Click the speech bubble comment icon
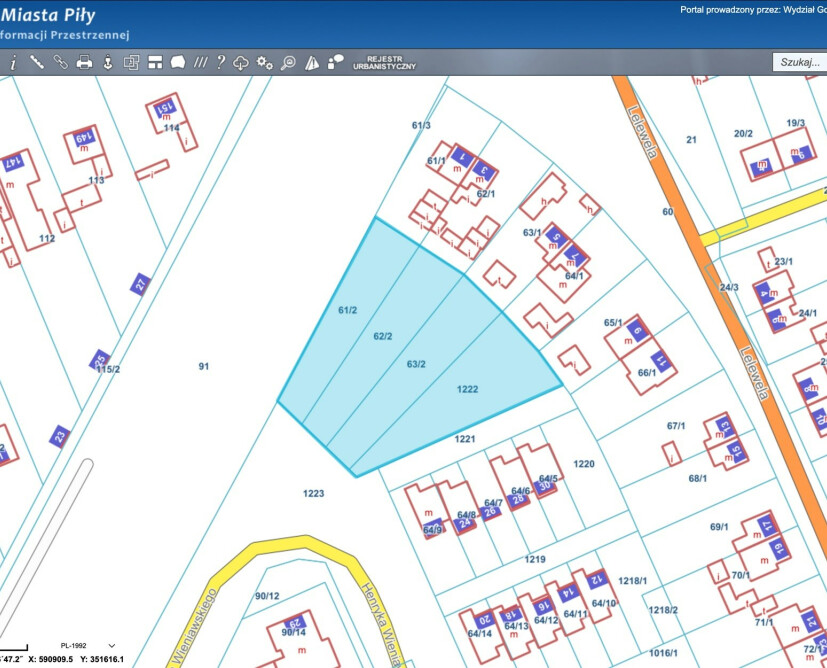Viewport: 827px width, 668px height. click(x=178, y=62)
